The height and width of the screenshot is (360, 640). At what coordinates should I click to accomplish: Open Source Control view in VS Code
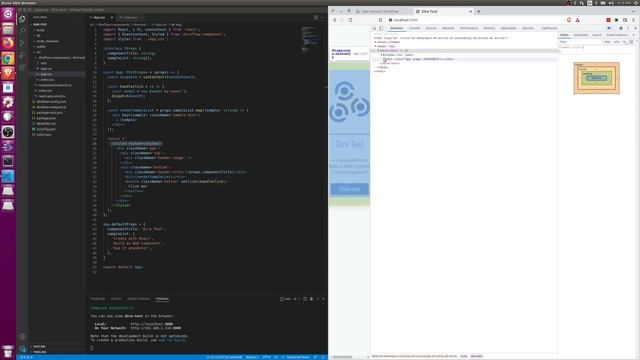(x=22, y=43)
